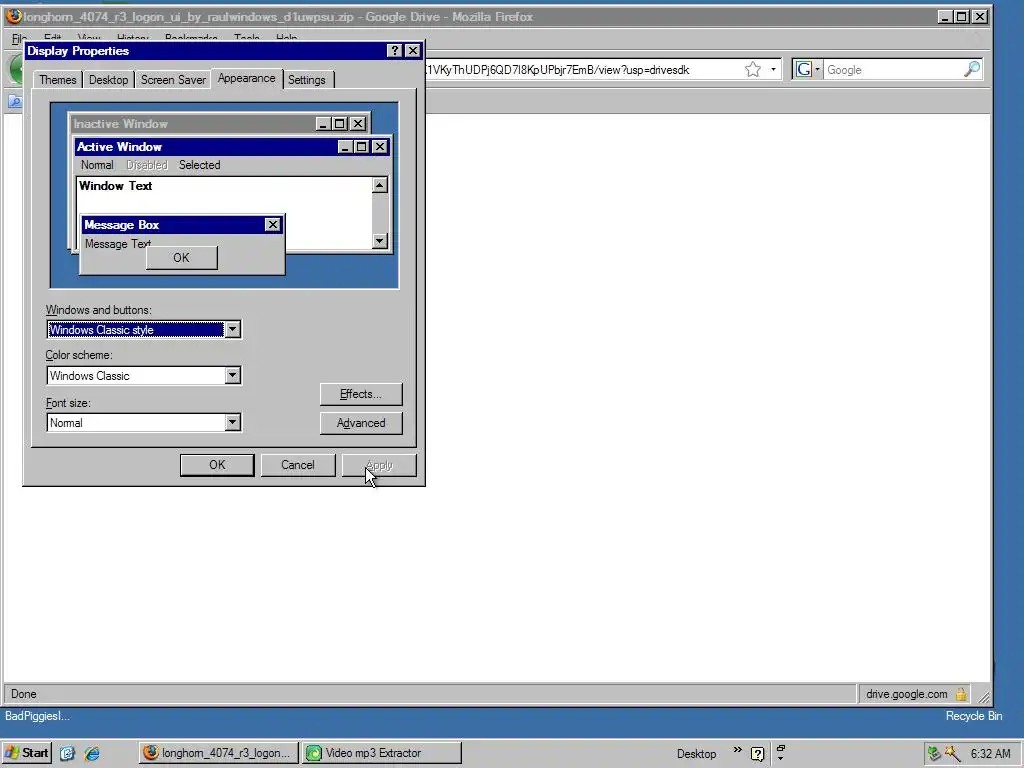Click the Display Properties help question button

(394, 51)
